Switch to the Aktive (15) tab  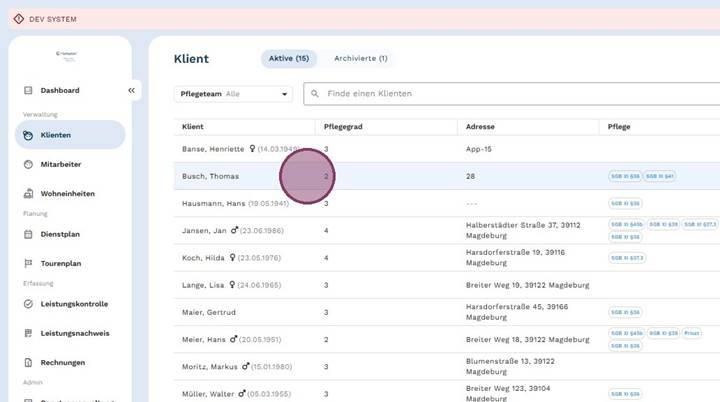(x=289, y=58)
